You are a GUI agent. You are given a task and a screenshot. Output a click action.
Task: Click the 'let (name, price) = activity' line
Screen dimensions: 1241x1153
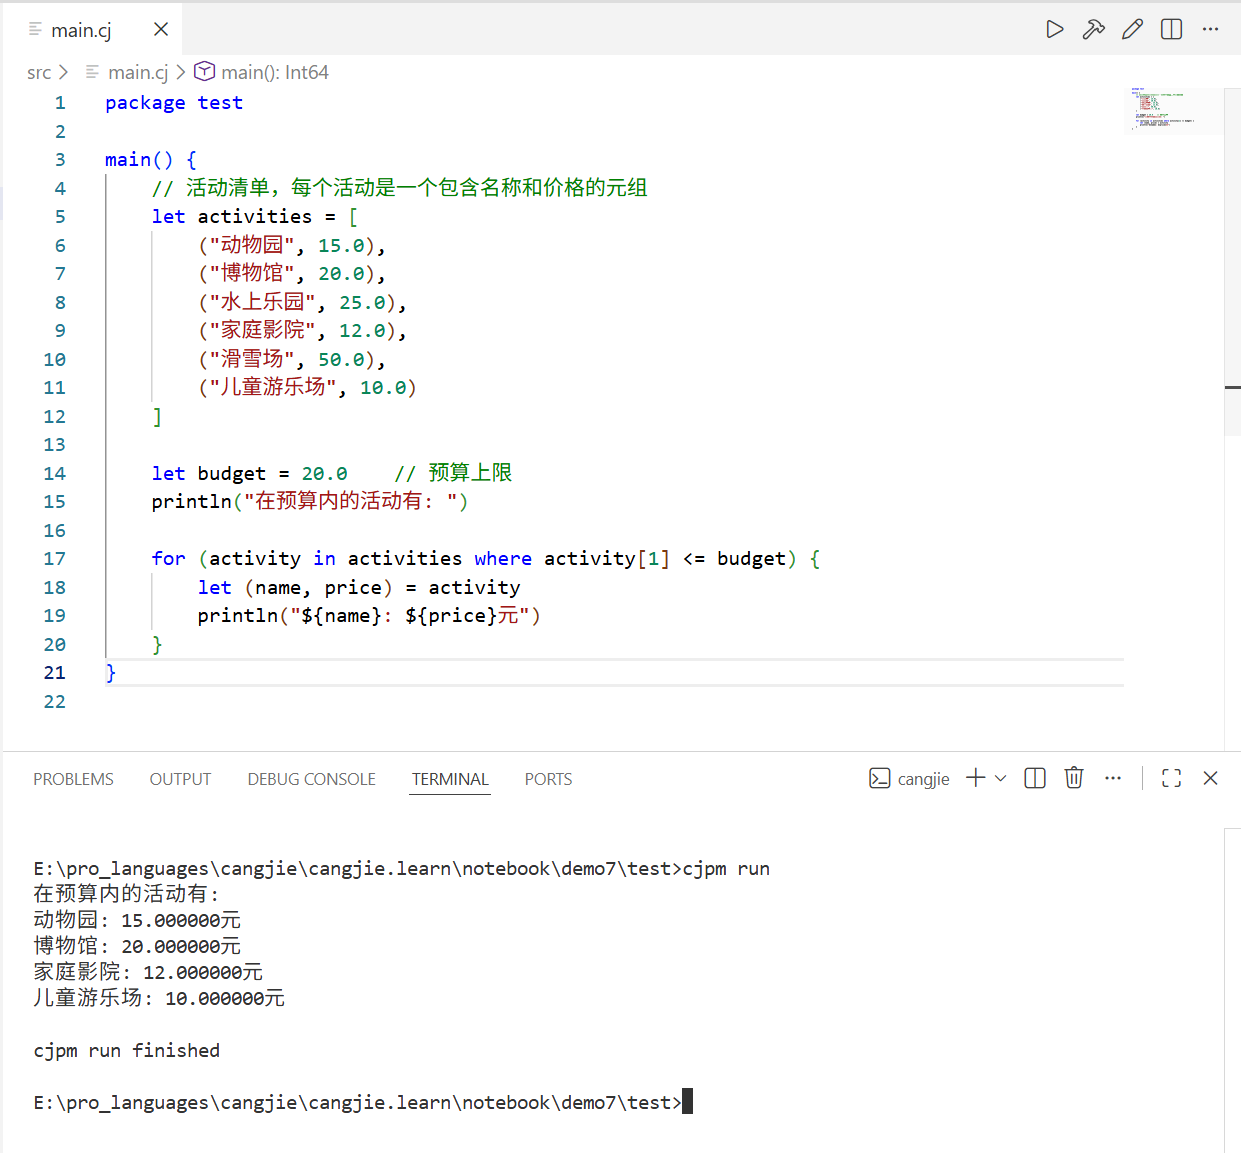[359, 588]
